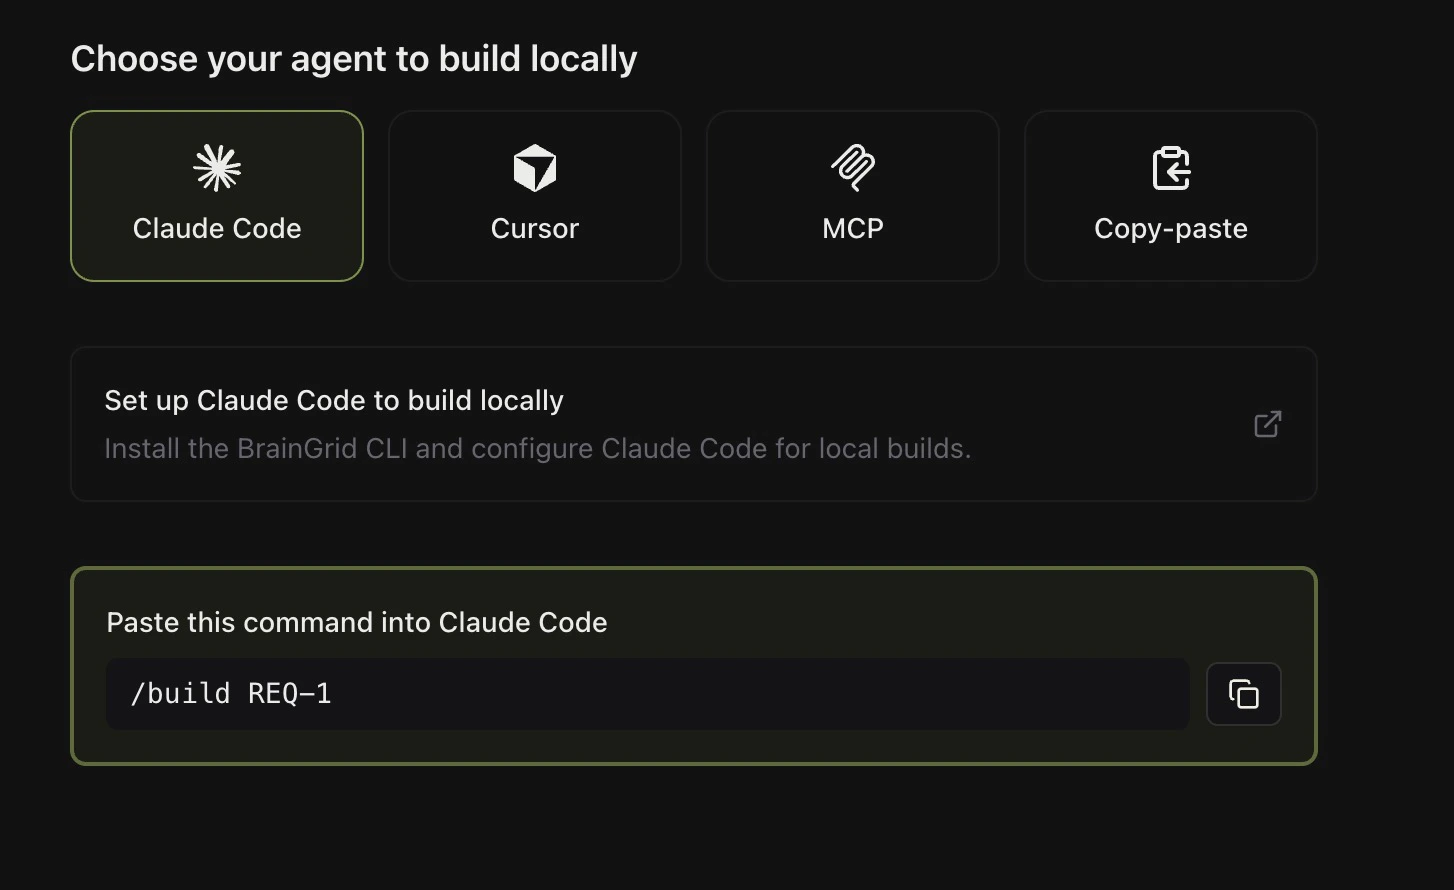Select the /build REQ-1 command text
The image size is (1454, 890).
pyautogui.click(x=232, y=693)
